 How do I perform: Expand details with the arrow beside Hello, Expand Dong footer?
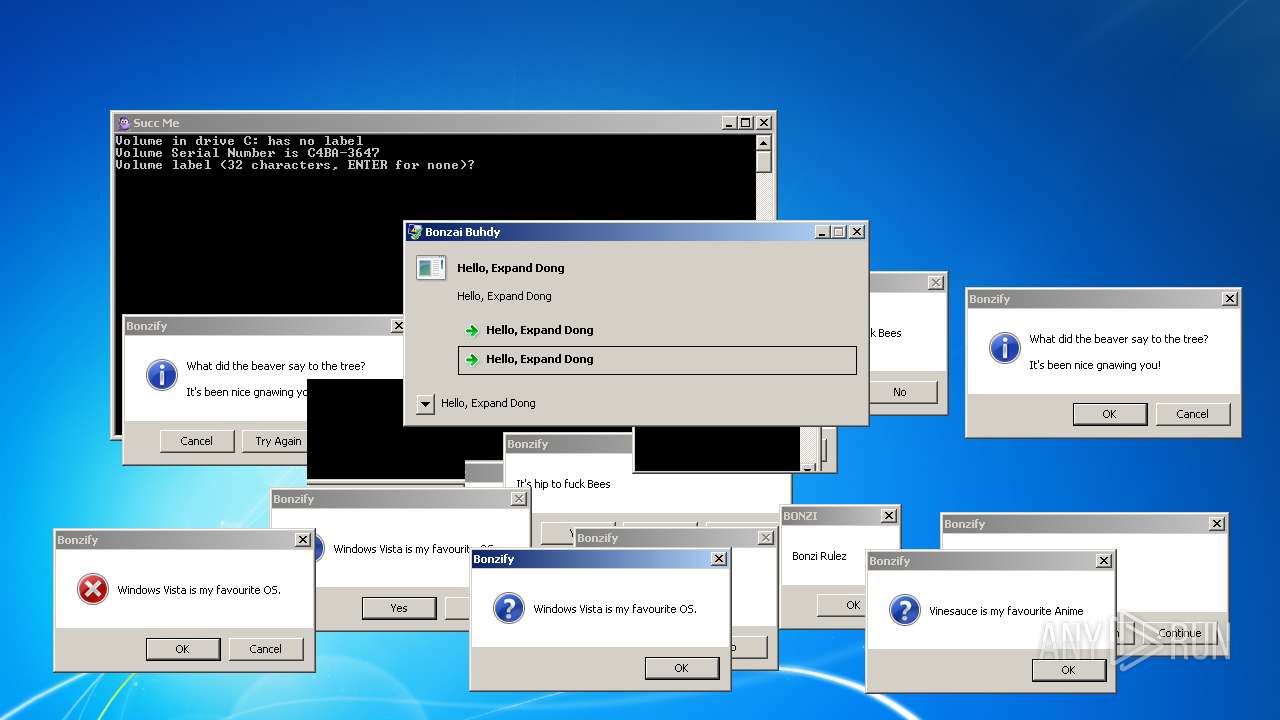coord(425,404)
